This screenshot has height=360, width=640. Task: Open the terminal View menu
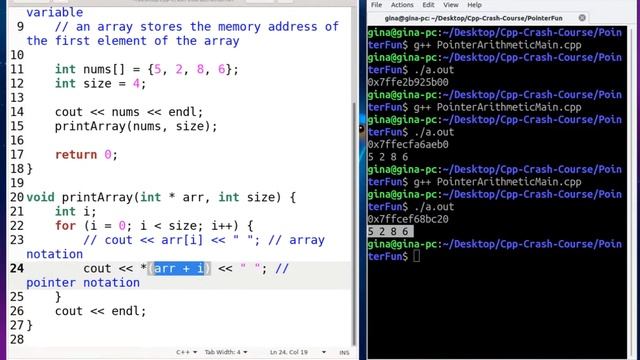point(451,5)
